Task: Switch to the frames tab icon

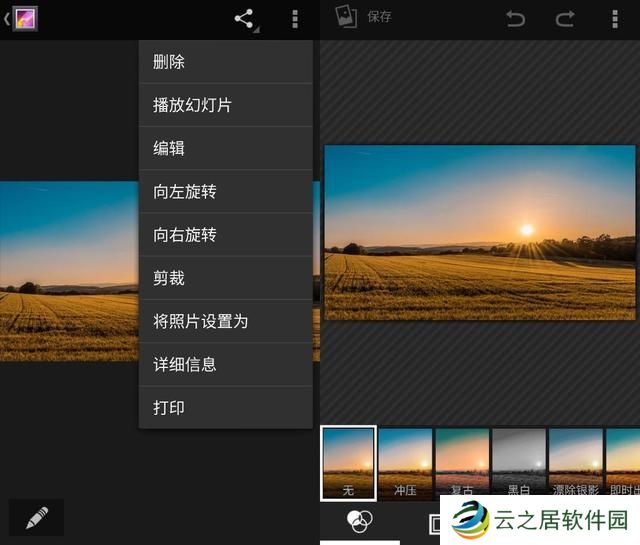Action: [434, 523]
